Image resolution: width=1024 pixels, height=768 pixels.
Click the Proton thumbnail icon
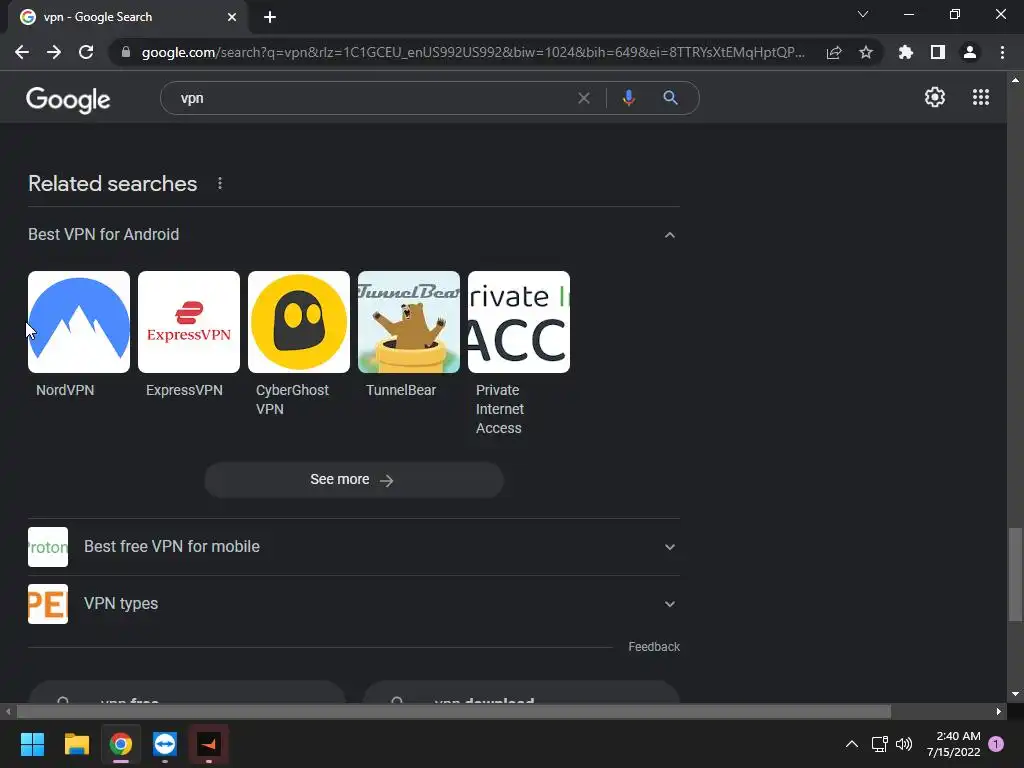48,547
